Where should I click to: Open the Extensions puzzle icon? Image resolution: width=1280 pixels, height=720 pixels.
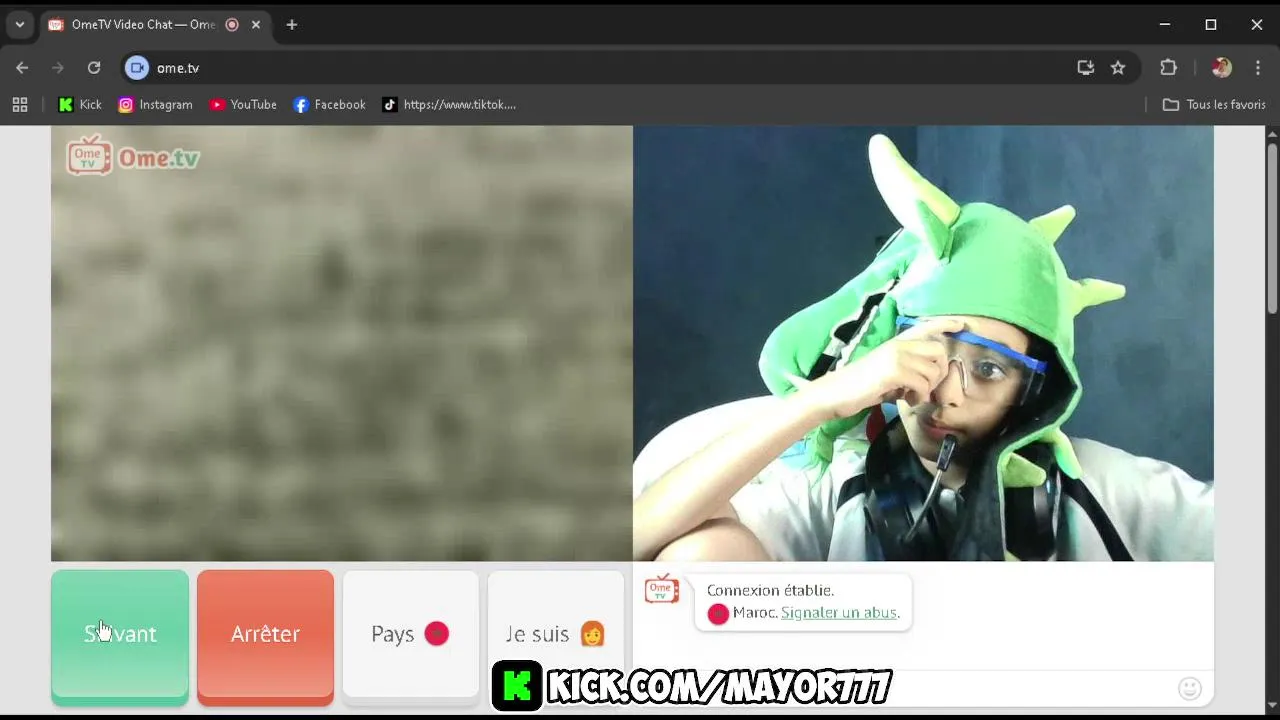[x=1168, y=68]
